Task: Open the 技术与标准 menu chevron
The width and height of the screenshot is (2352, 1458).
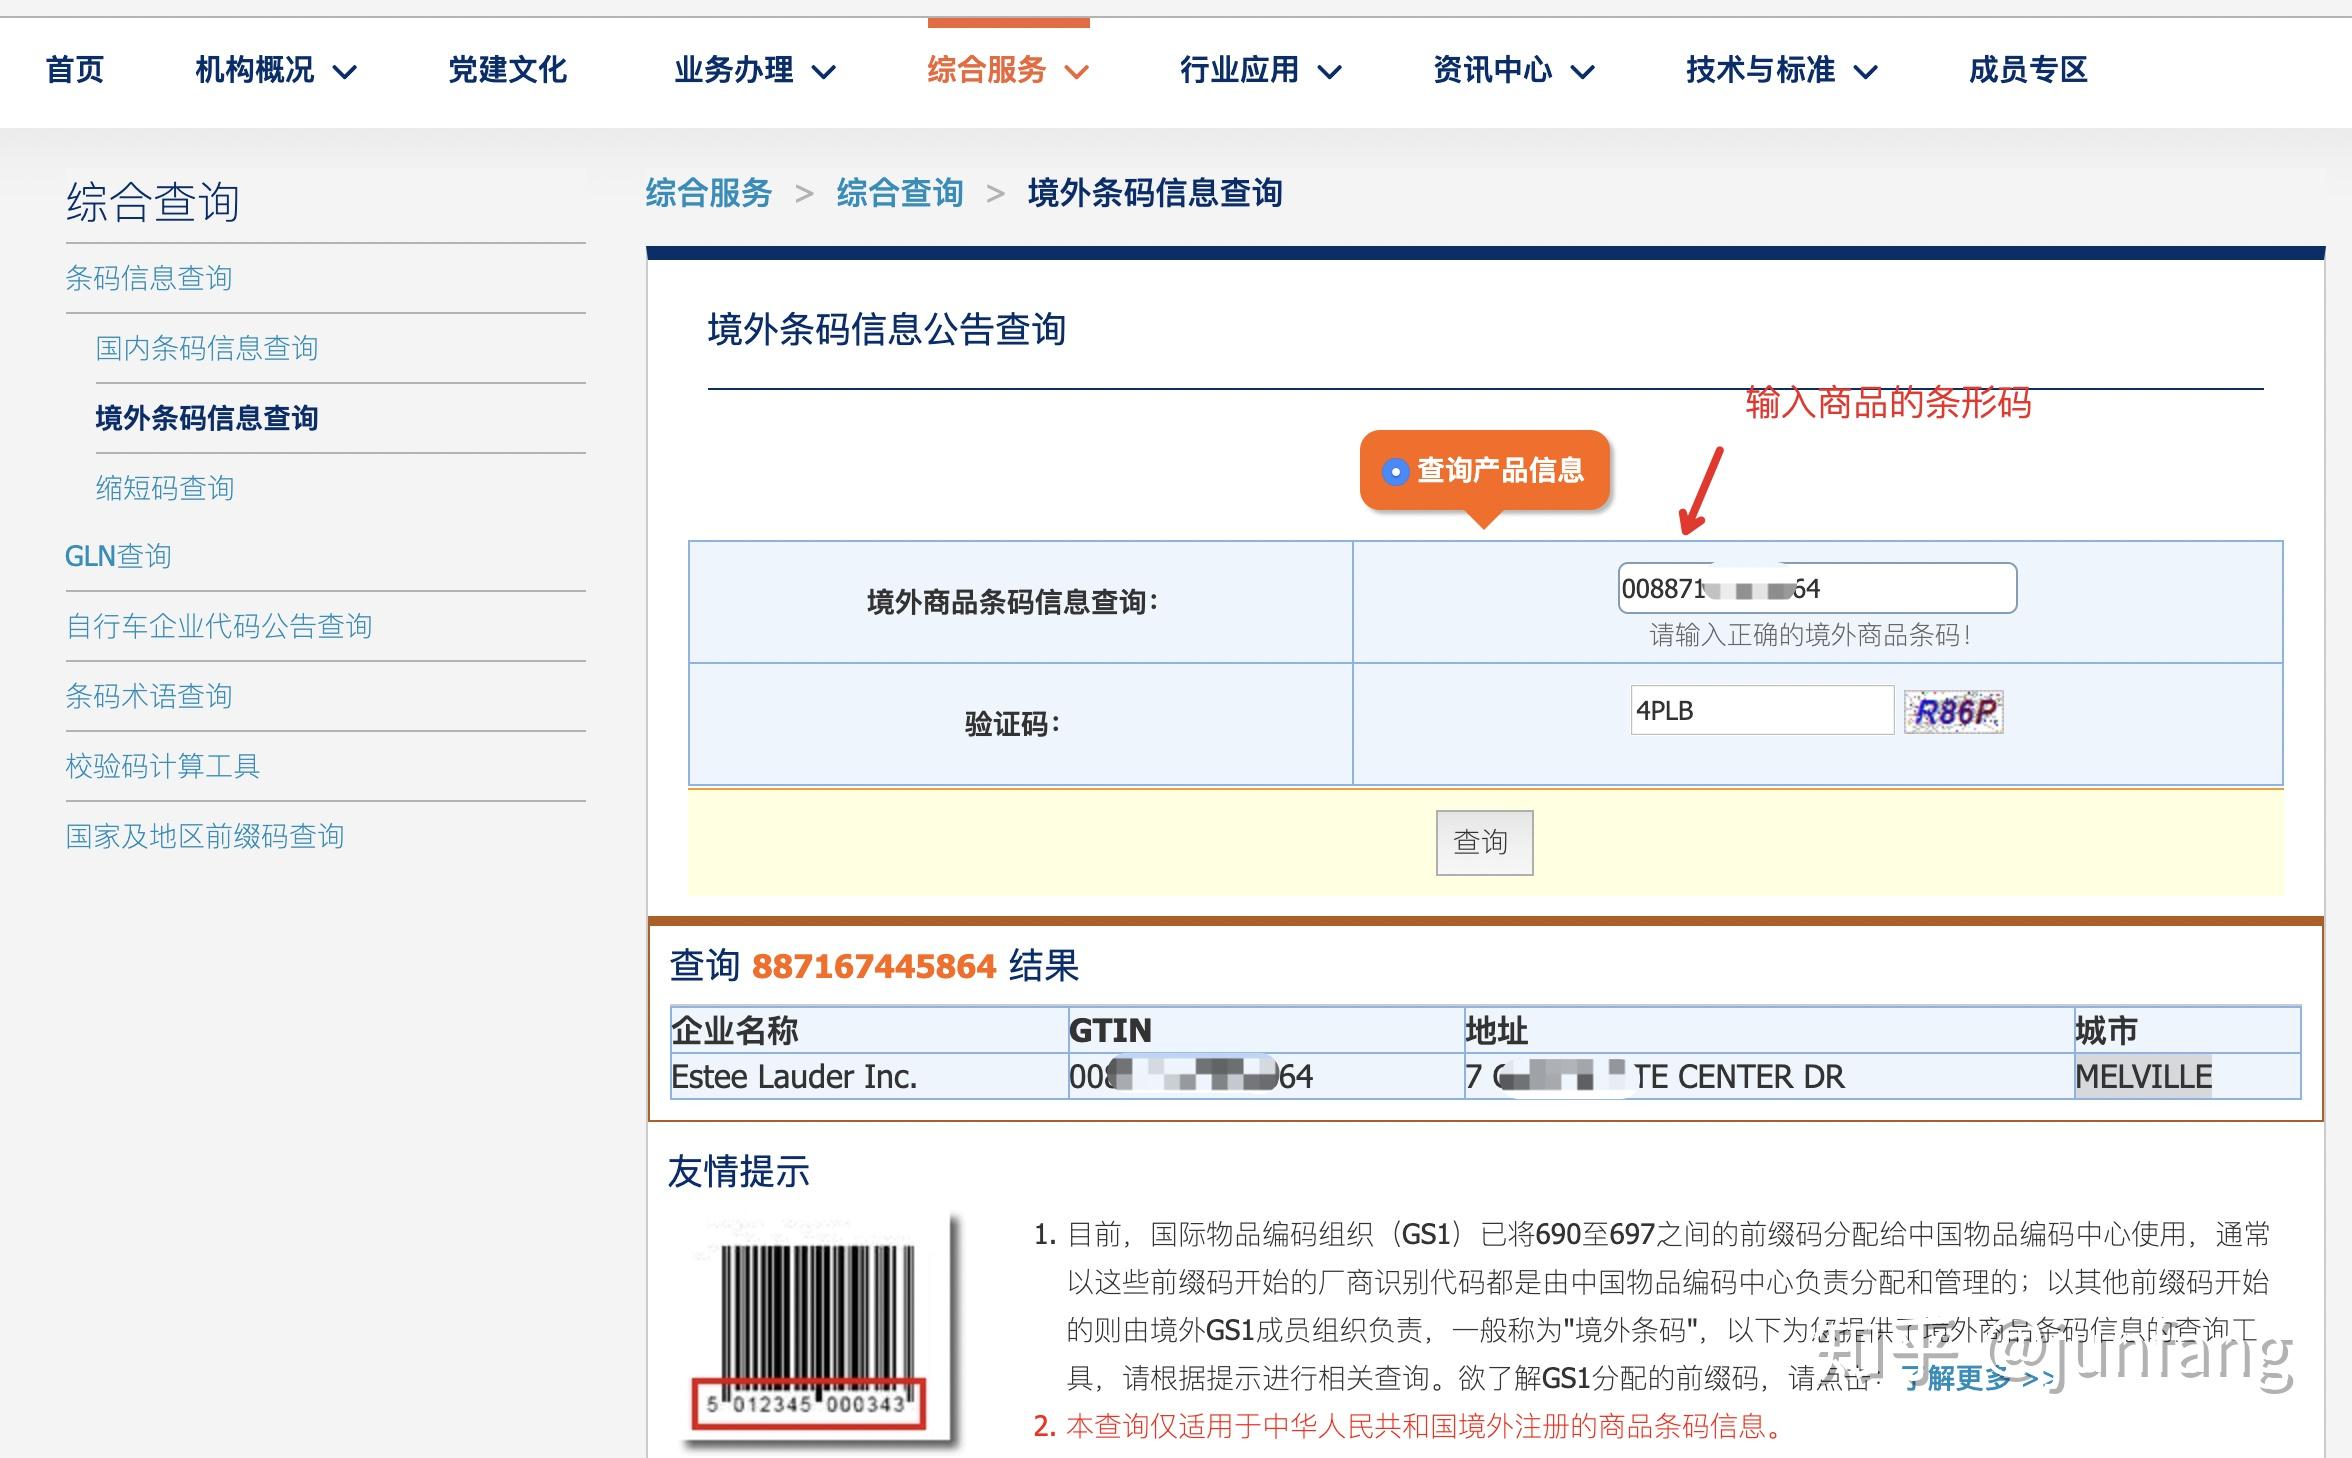Action: click(1865, 72)
